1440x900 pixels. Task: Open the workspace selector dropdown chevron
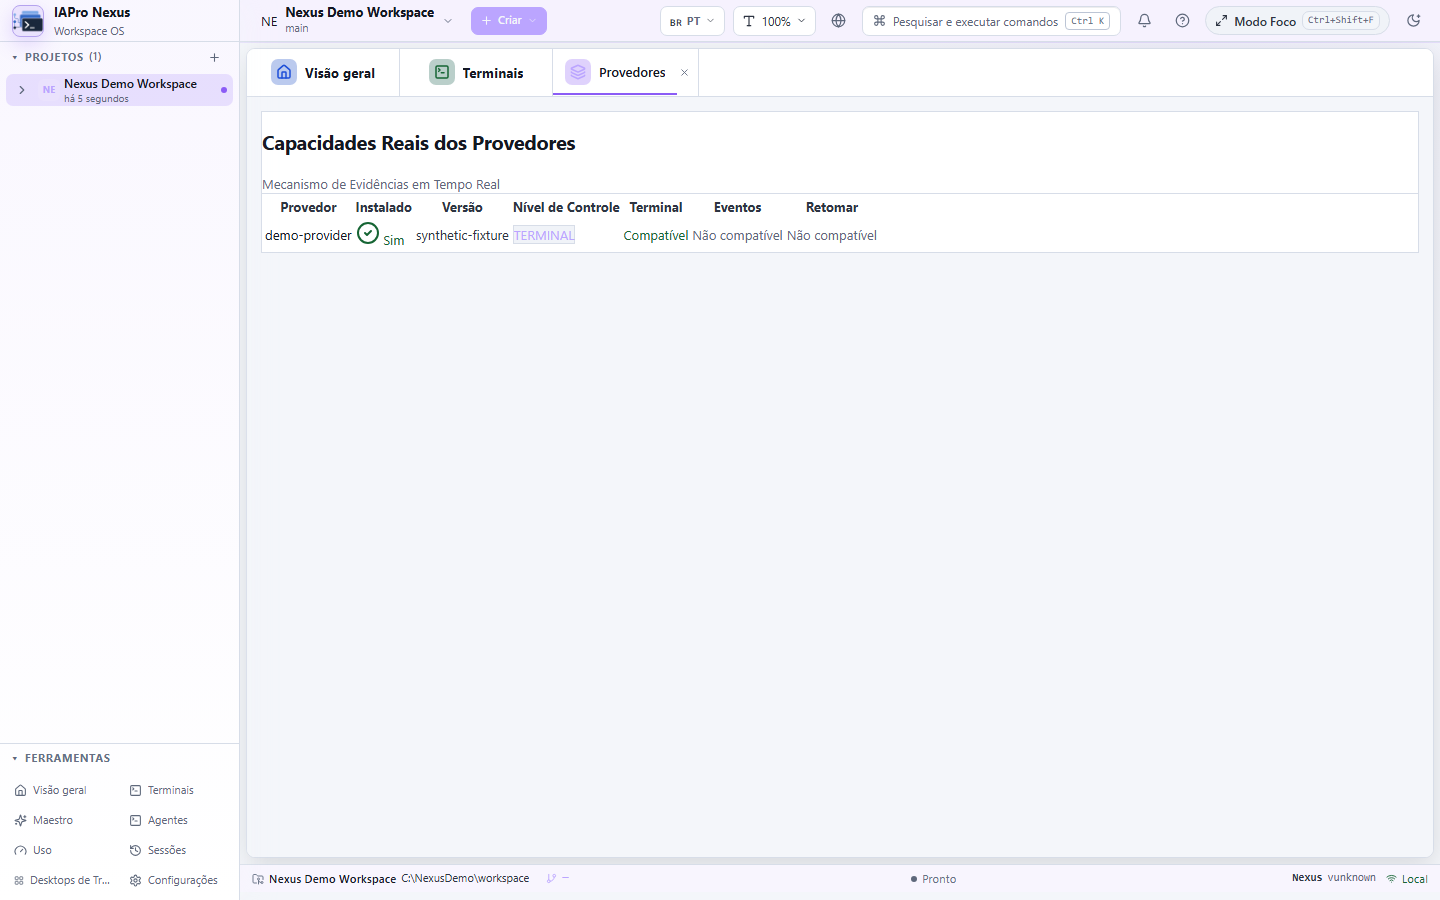[448, 21]
